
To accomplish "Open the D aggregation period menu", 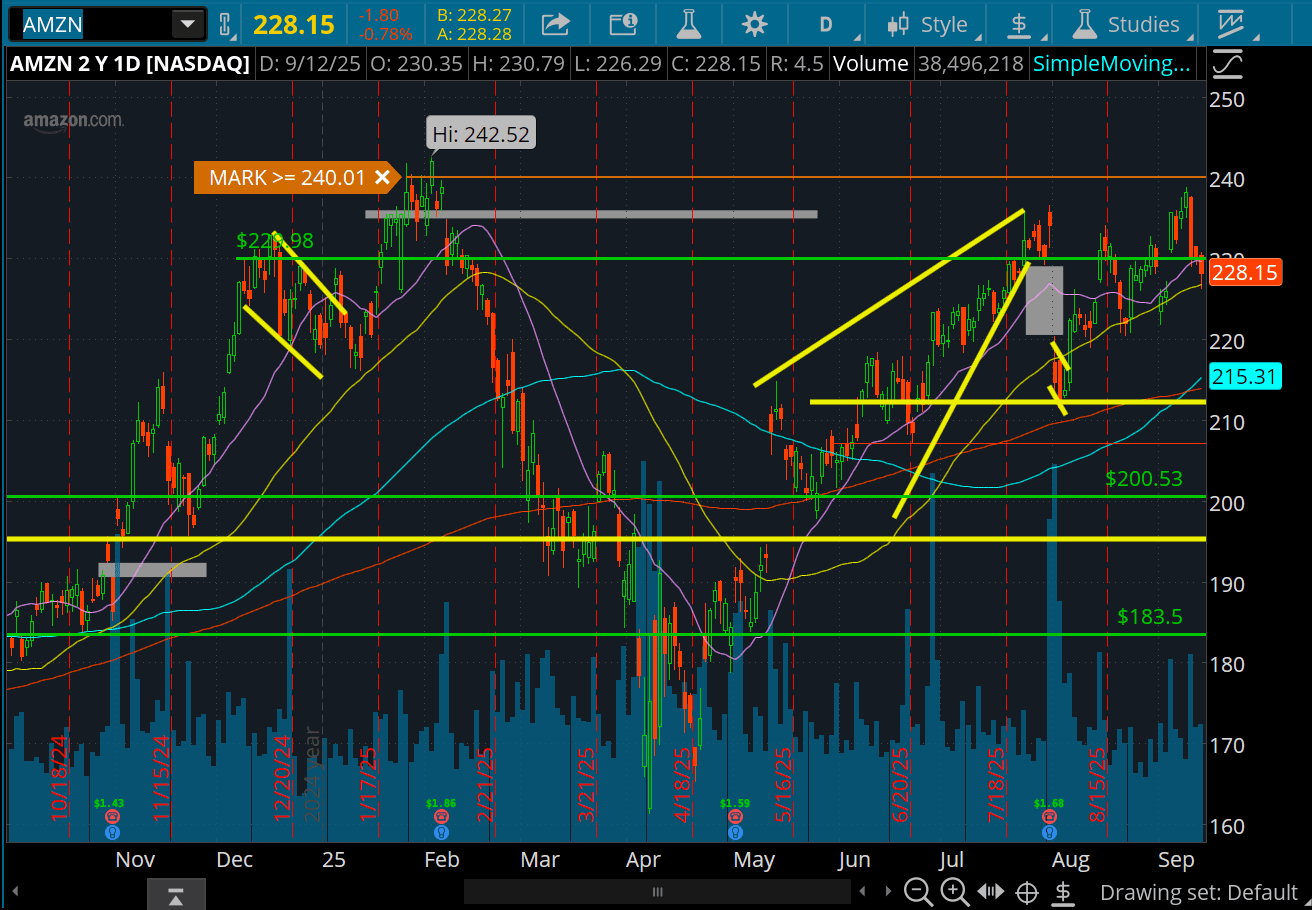I will [x=826, y=24].
